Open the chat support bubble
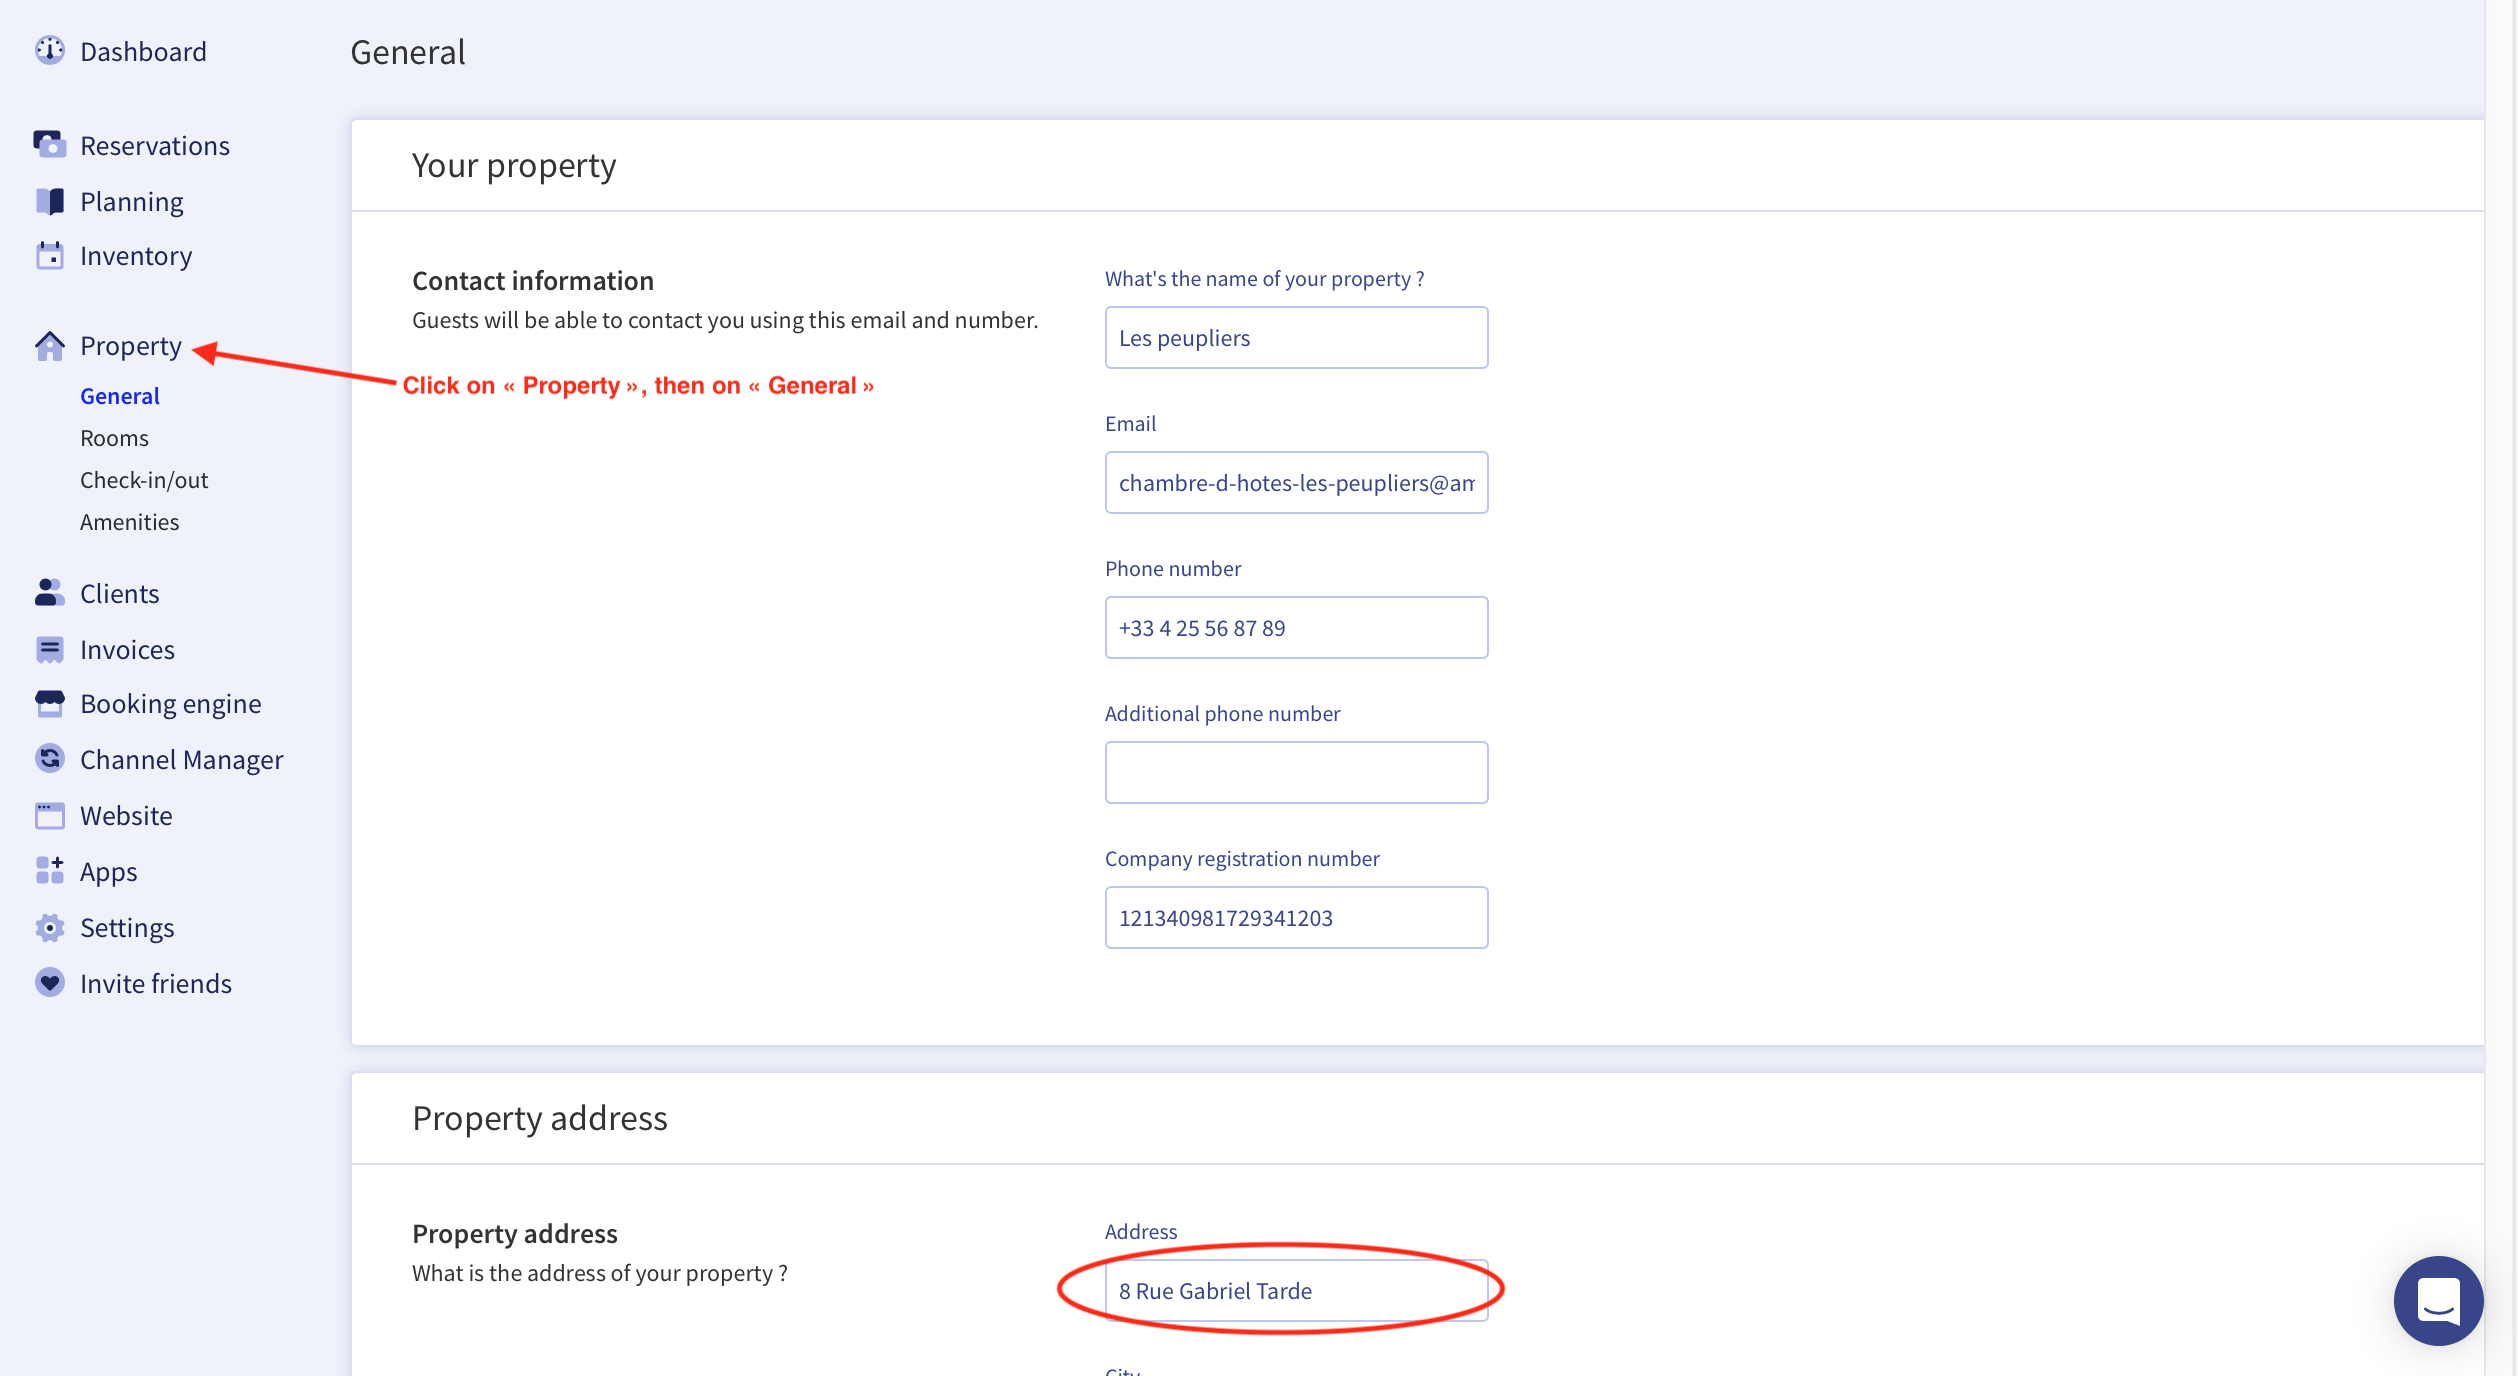The image size is (2518, 1376). (x=2438, y=1301)
